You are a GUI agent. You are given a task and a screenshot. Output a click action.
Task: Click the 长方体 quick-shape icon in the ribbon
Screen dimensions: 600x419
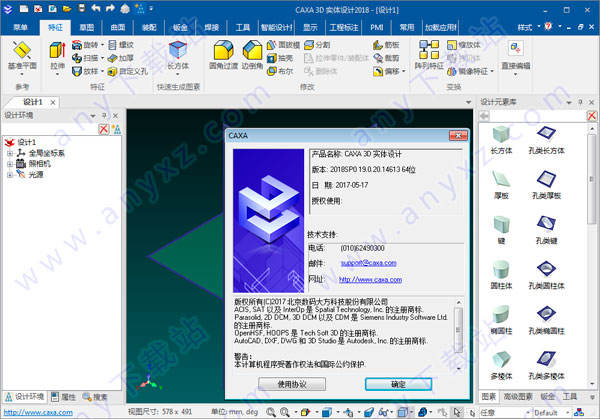[x=178, y=56]
